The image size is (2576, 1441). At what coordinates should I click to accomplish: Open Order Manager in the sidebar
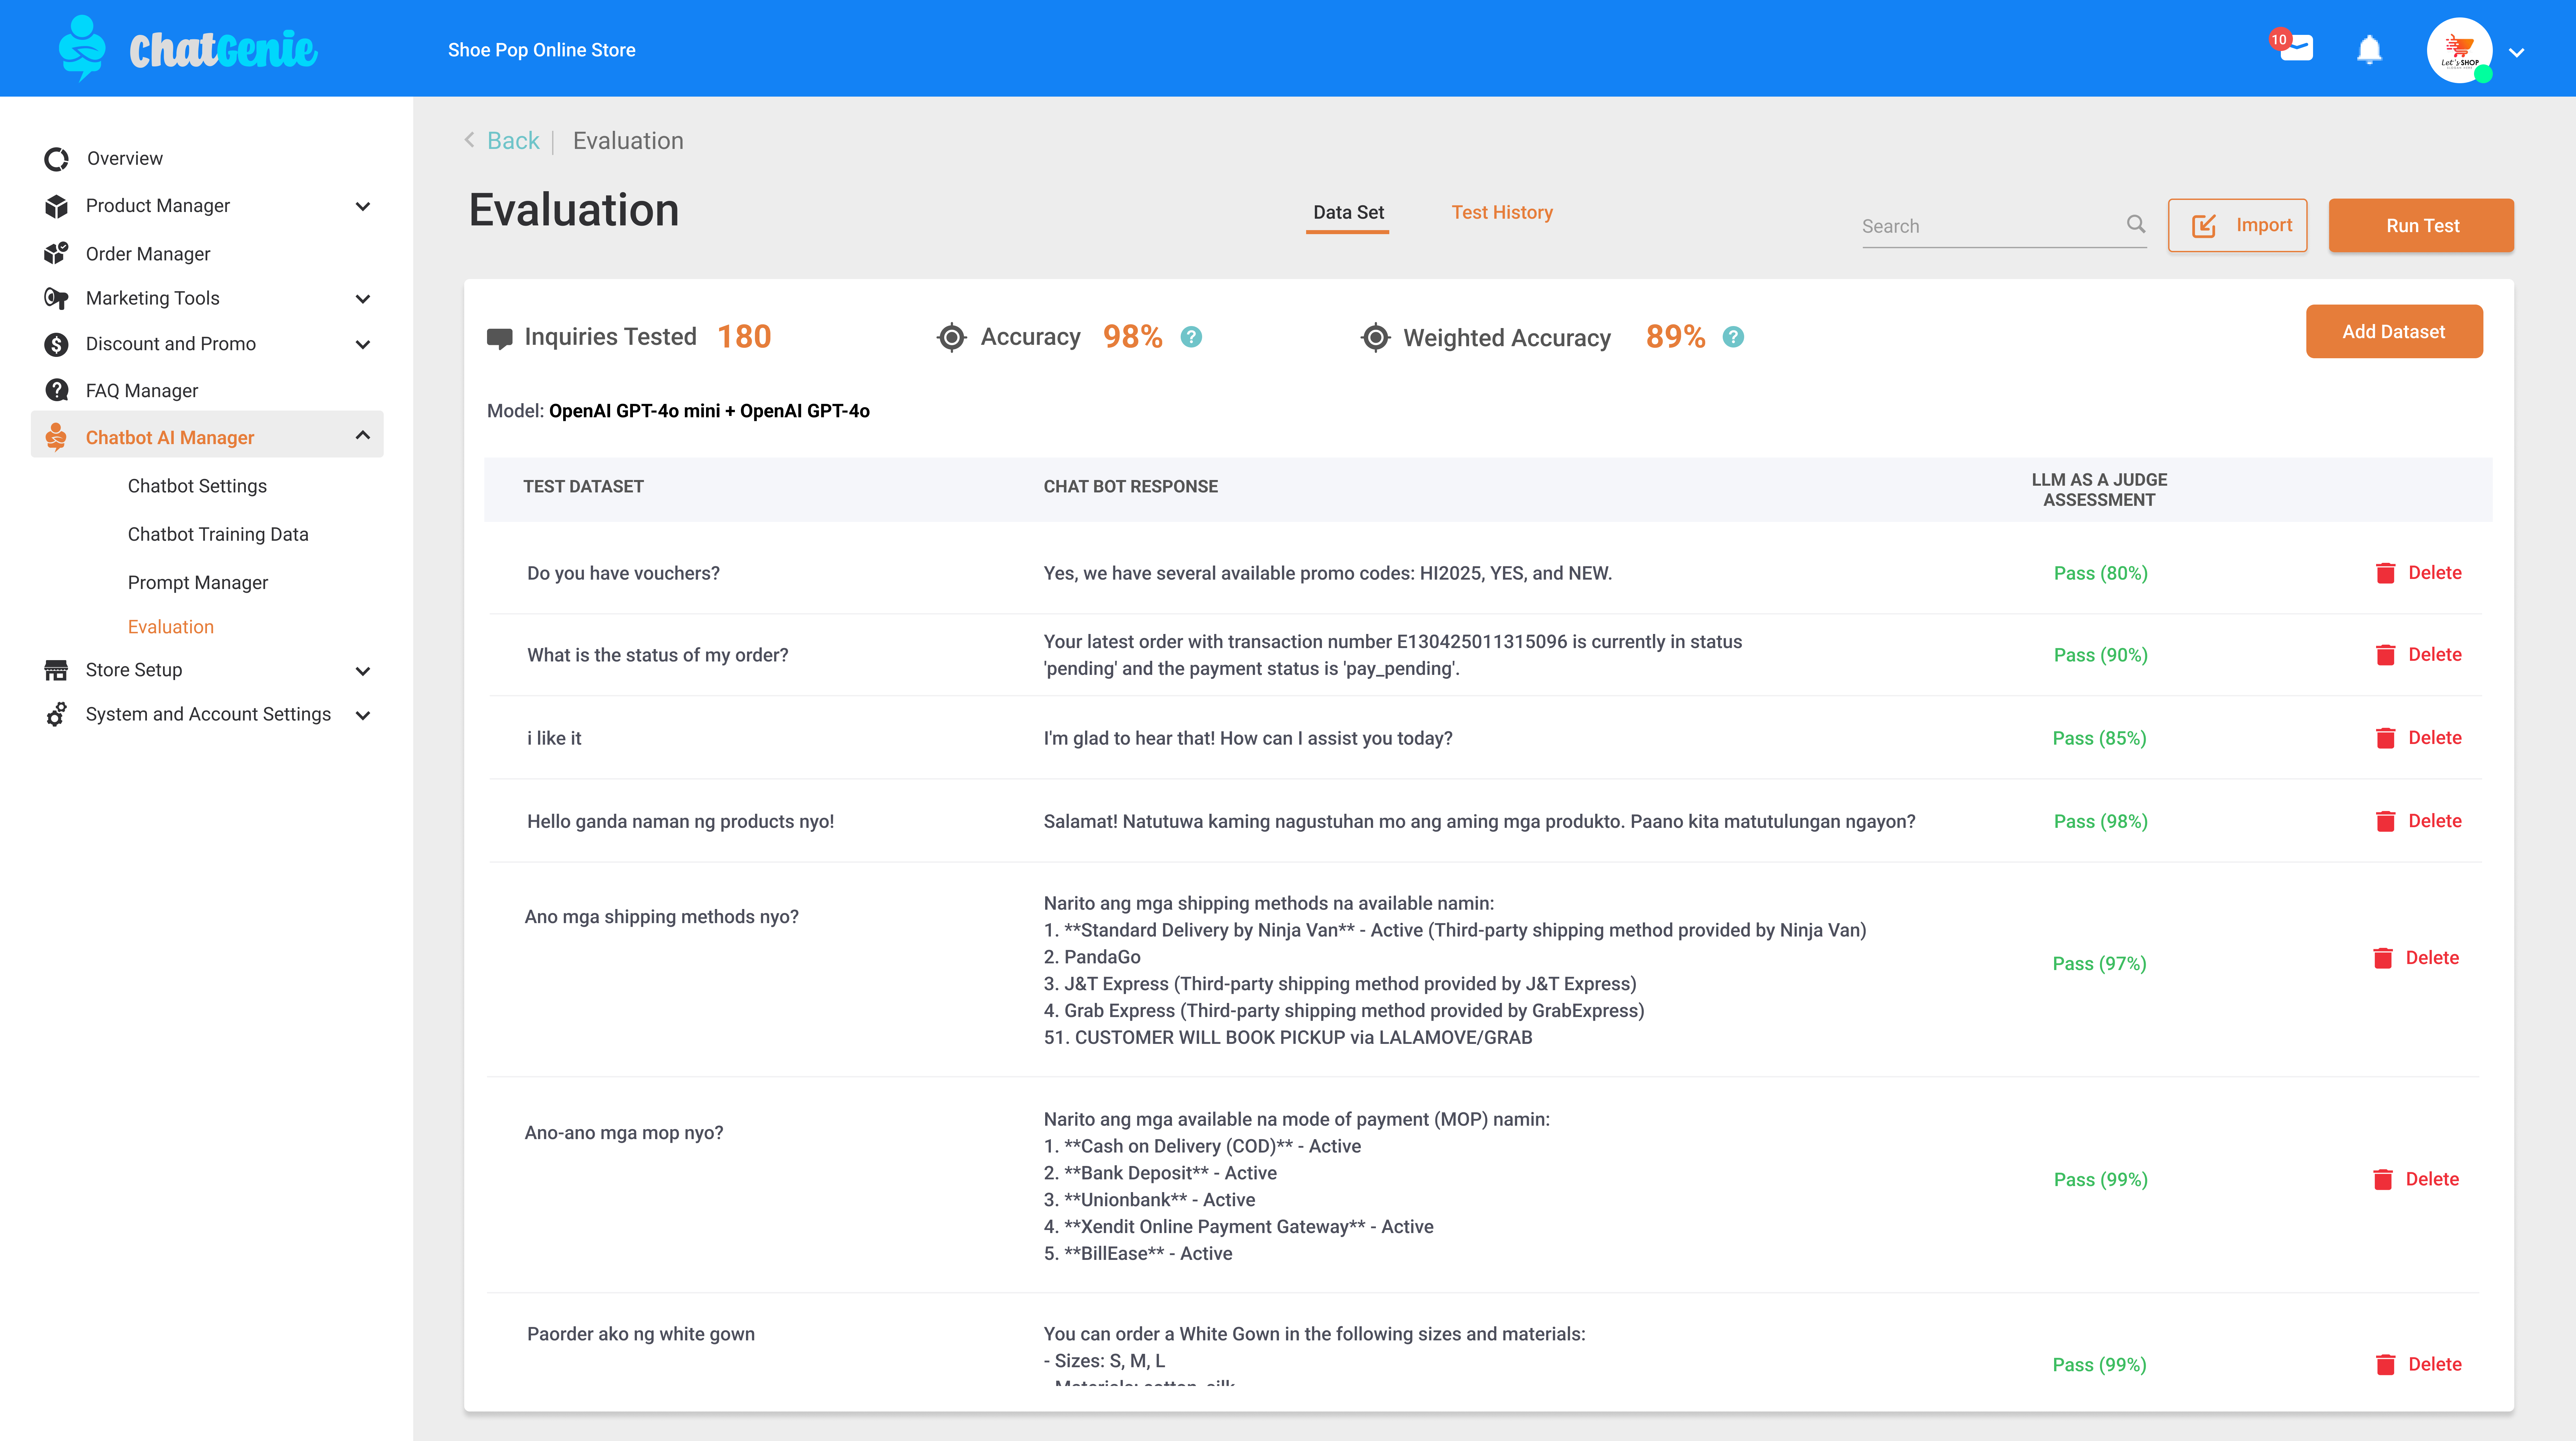pos(148,254)
